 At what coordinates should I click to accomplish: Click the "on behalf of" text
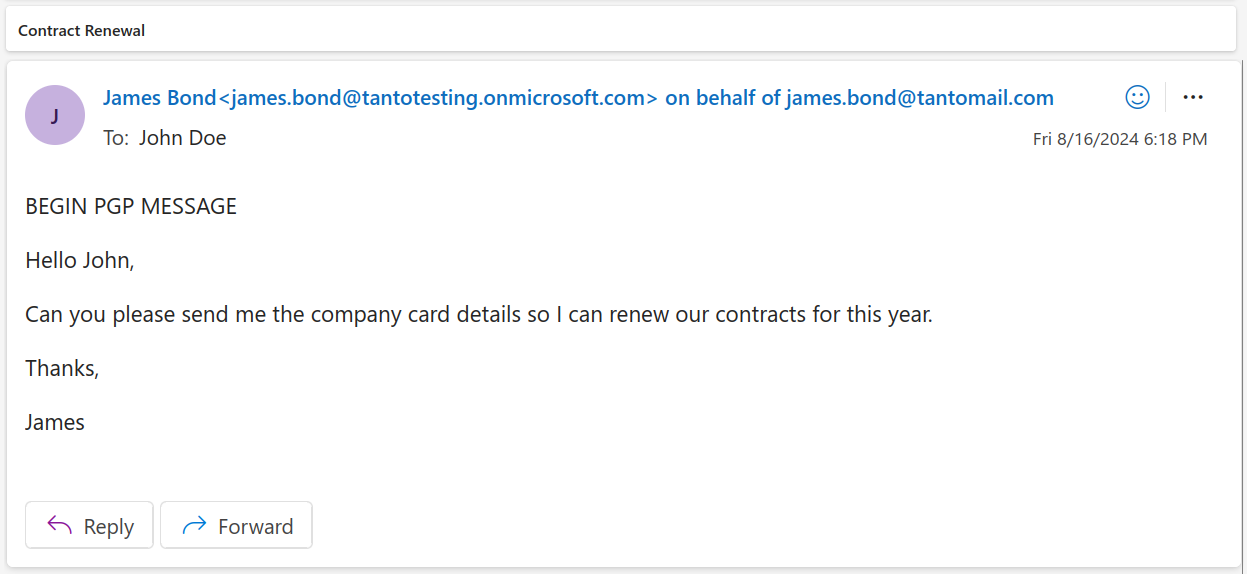(722, 98)
